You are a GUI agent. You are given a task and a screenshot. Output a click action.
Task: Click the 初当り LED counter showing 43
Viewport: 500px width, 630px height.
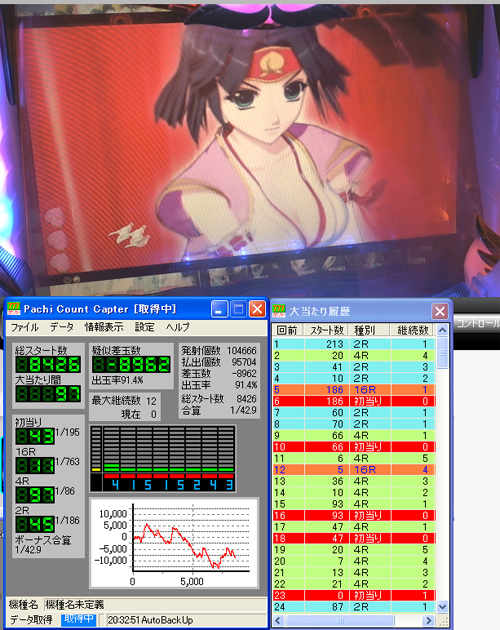(x=35, y=436)
